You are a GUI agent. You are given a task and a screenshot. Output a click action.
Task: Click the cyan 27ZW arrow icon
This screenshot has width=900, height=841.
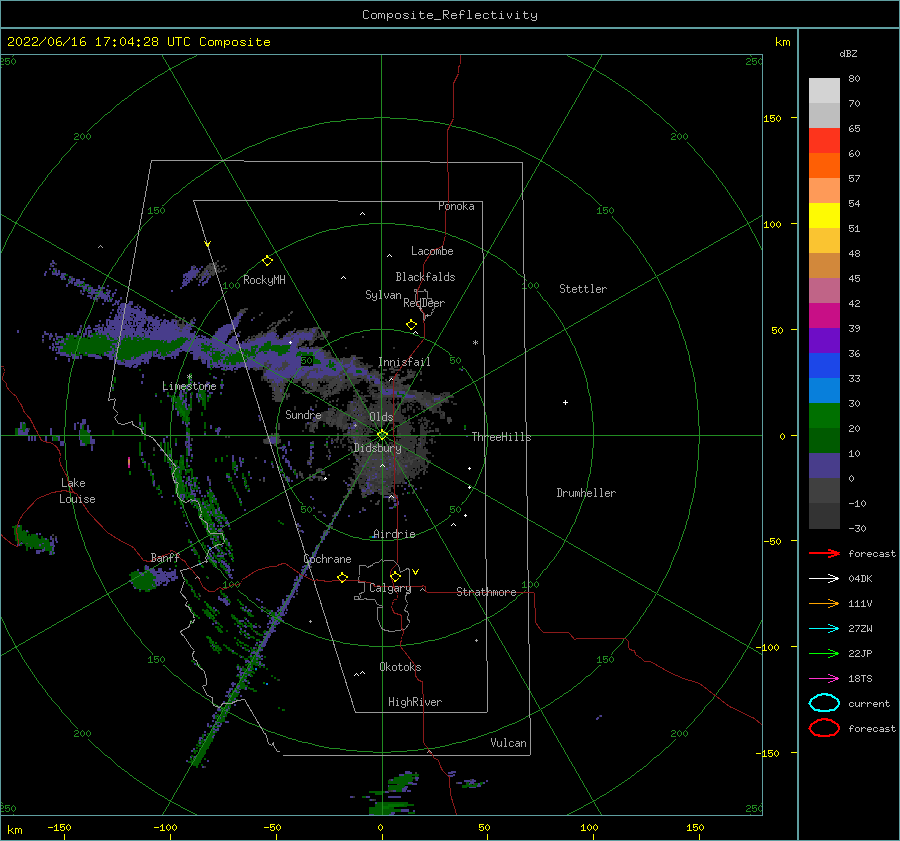(x=824, y=629)
